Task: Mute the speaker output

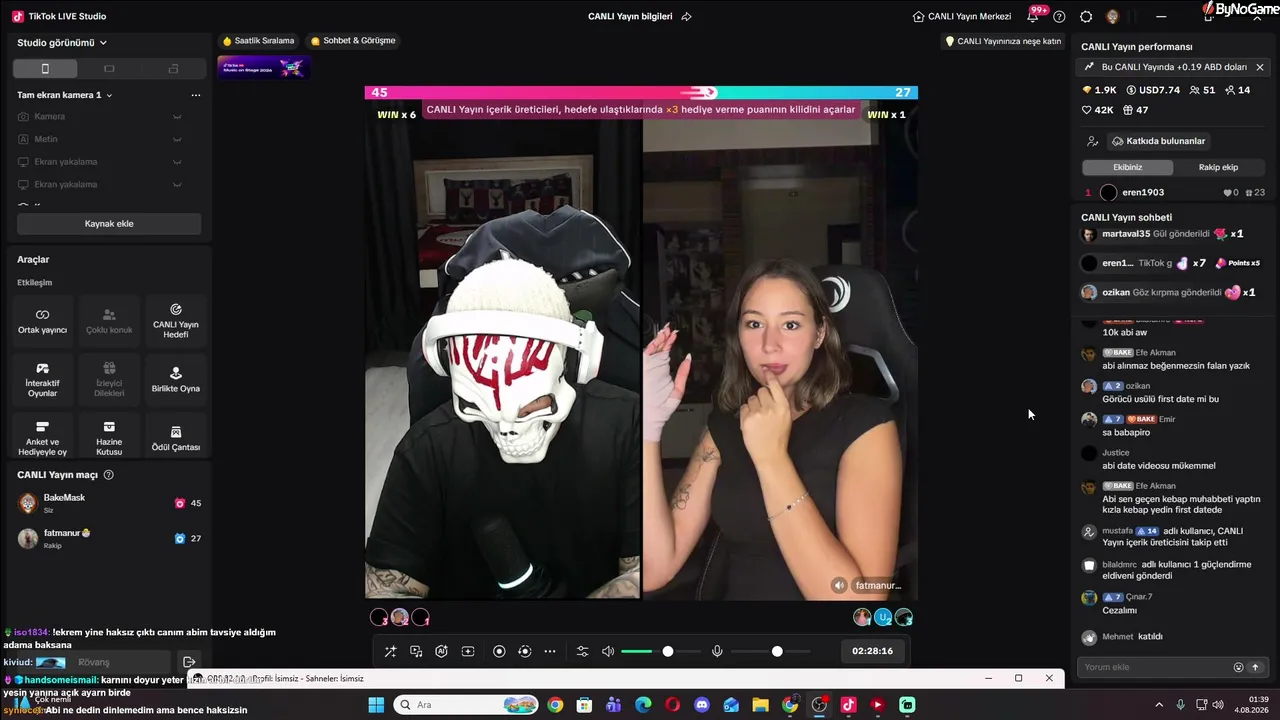Action: (608, 651)
